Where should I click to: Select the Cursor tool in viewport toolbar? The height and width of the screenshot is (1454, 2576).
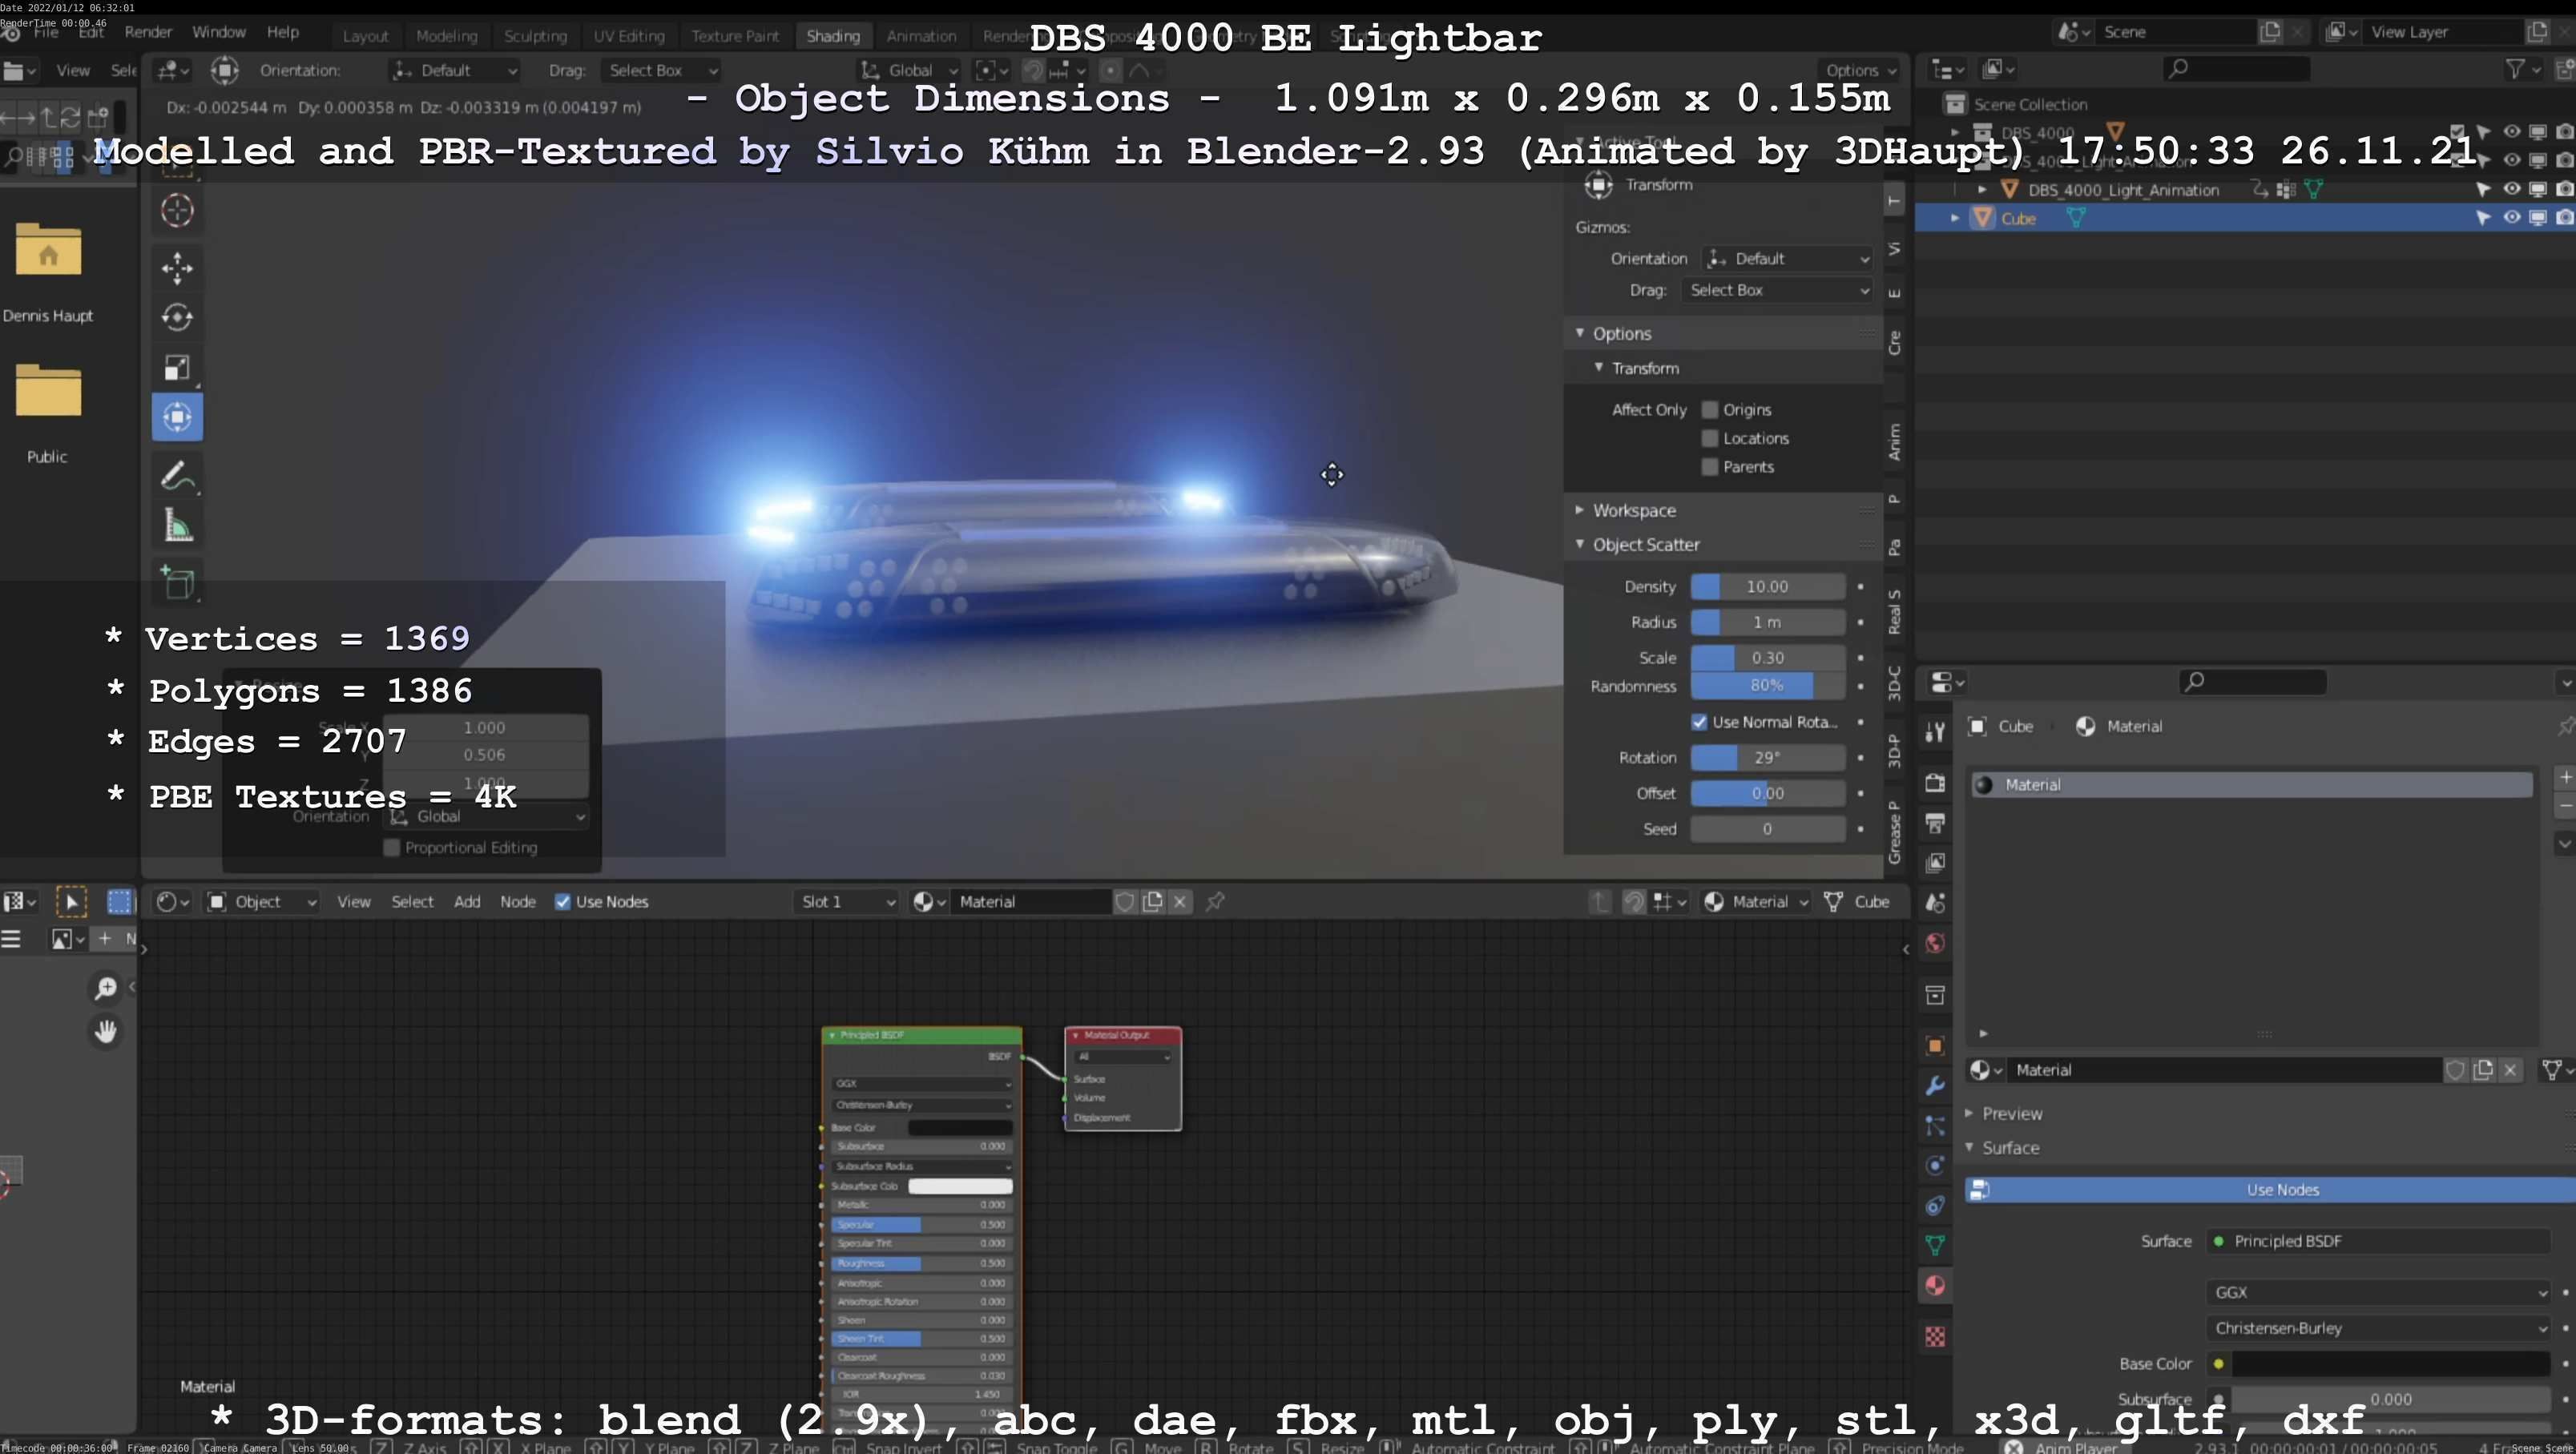click(177, 210)
